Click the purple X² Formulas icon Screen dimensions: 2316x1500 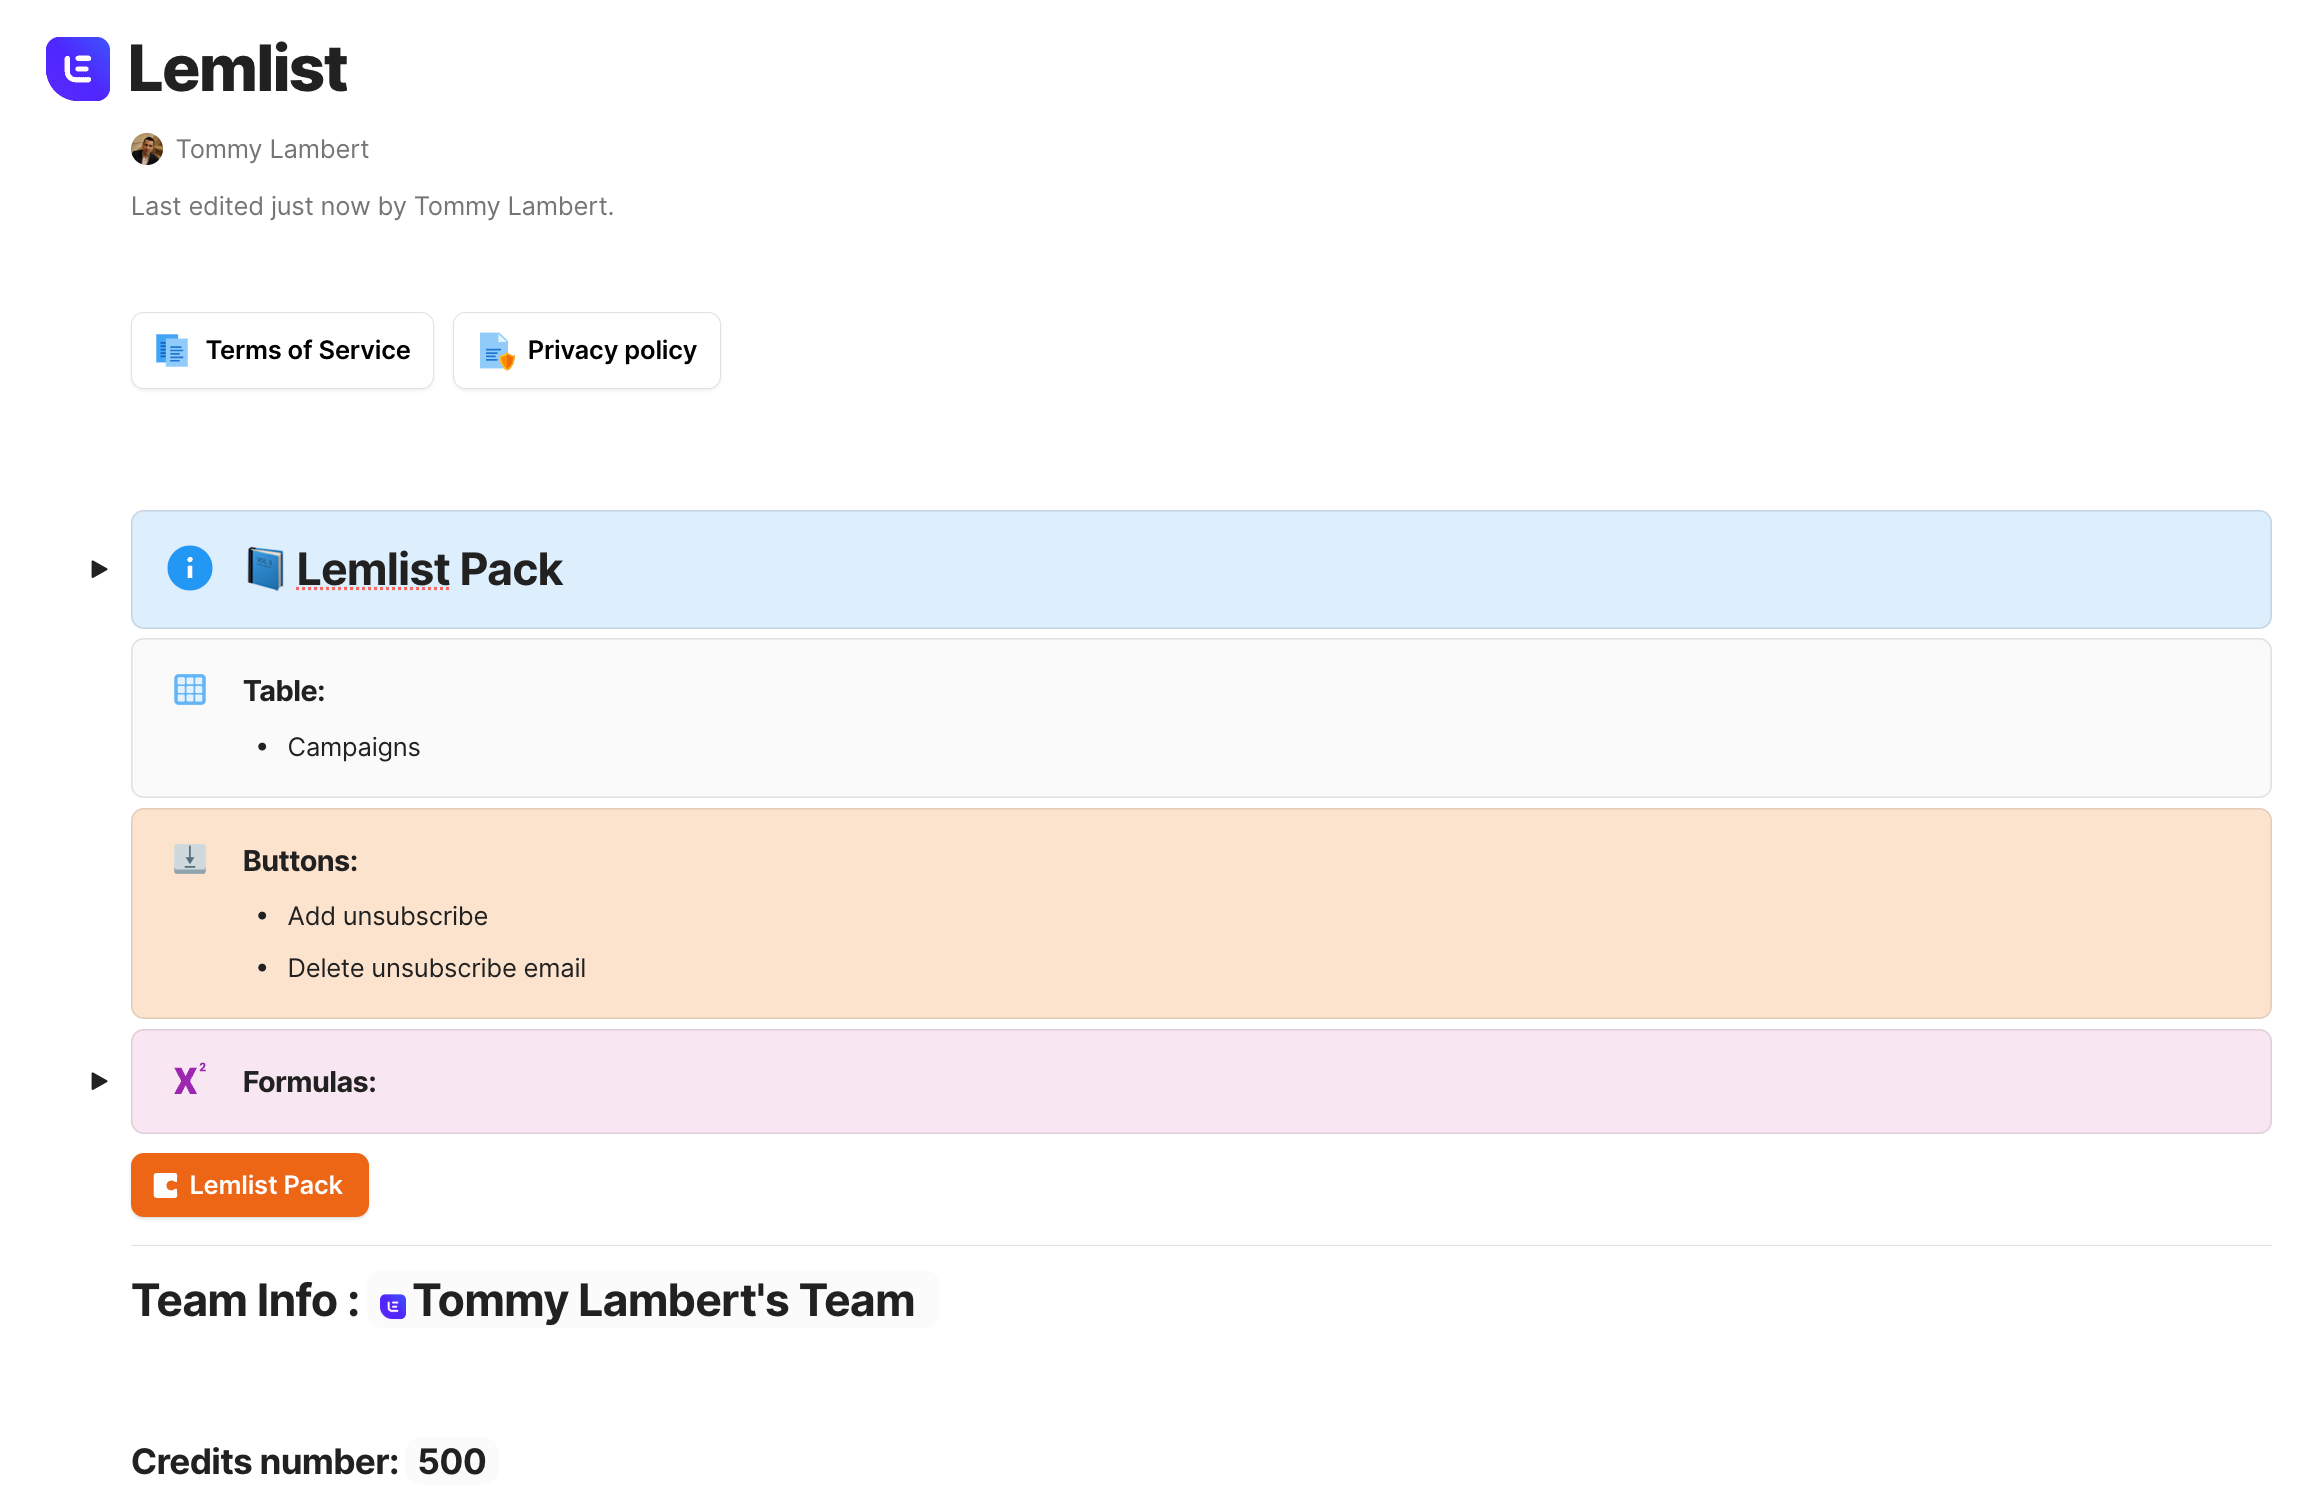[x=188, y=1081]
